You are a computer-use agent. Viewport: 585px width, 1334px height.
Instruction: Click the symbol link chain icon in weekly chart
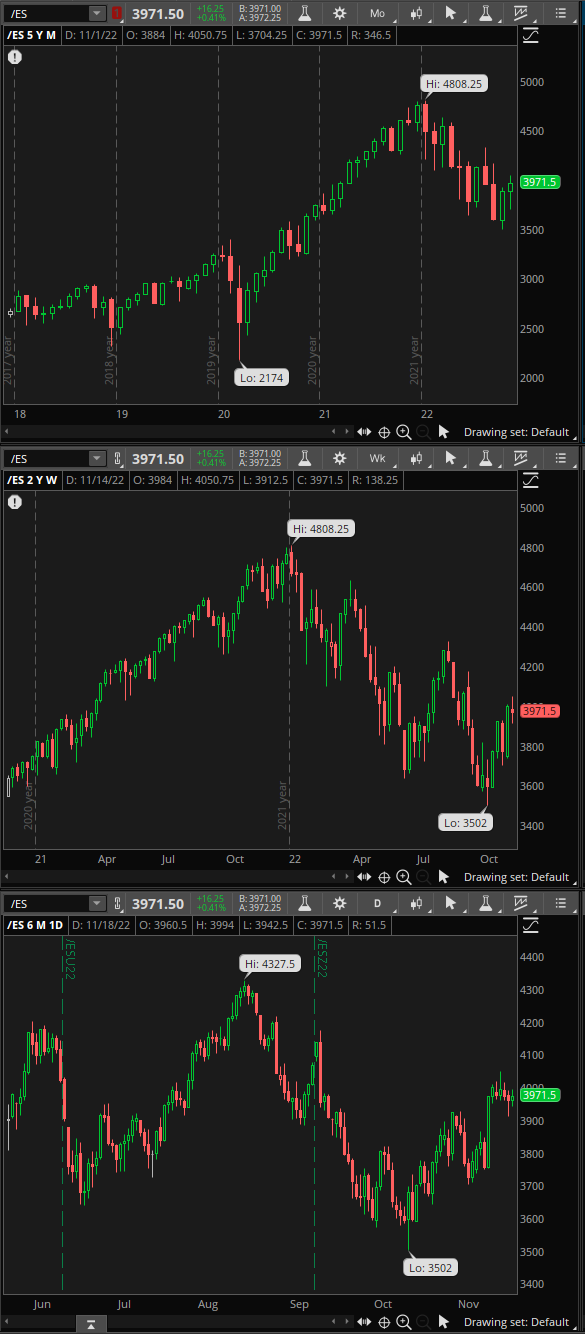[x=118, y=458]
